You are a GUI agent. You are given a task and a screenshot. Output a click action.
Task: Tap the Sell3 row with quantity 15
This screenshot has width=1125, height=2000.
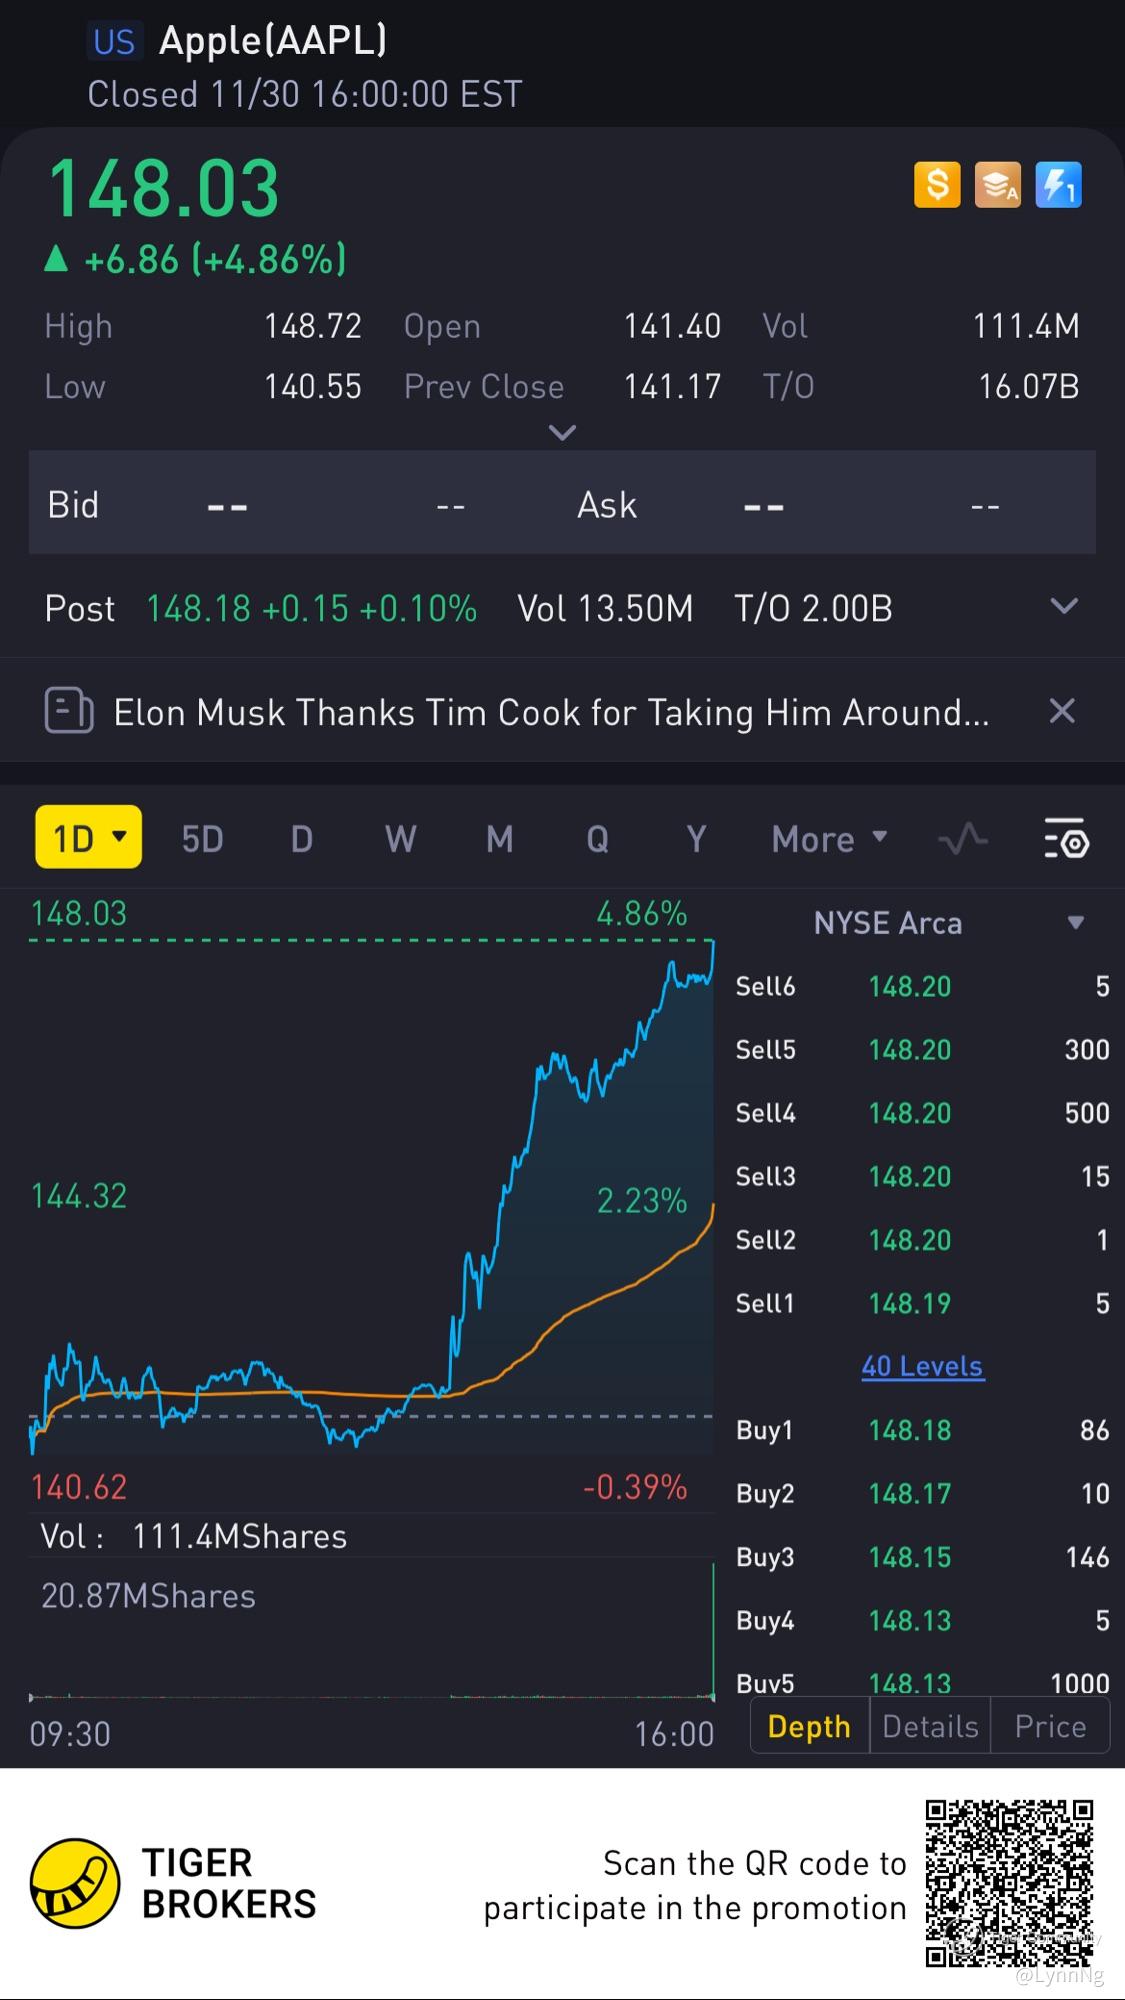(922, 1176)
